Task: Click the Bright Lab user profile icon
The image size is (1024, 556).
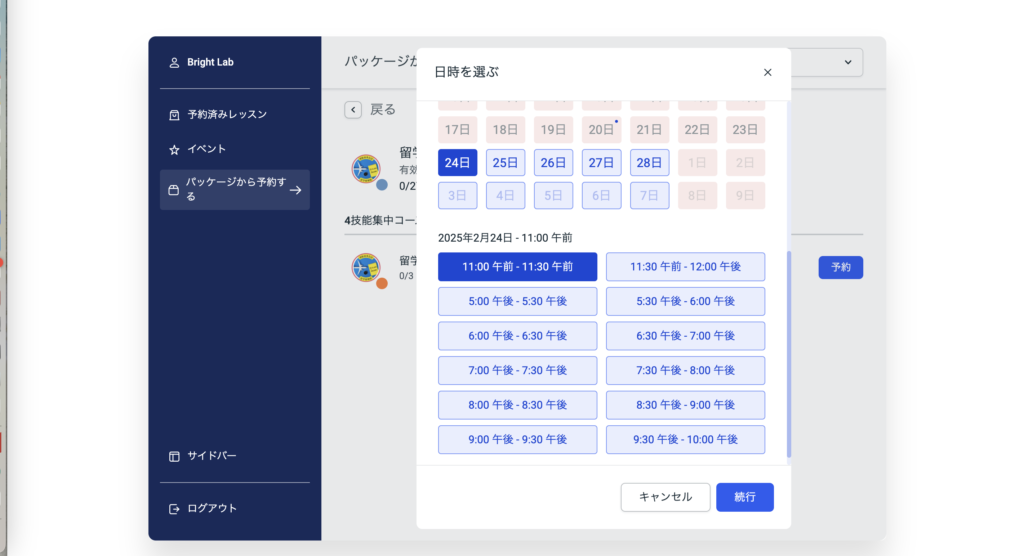Action: click(x=174, y=62)
